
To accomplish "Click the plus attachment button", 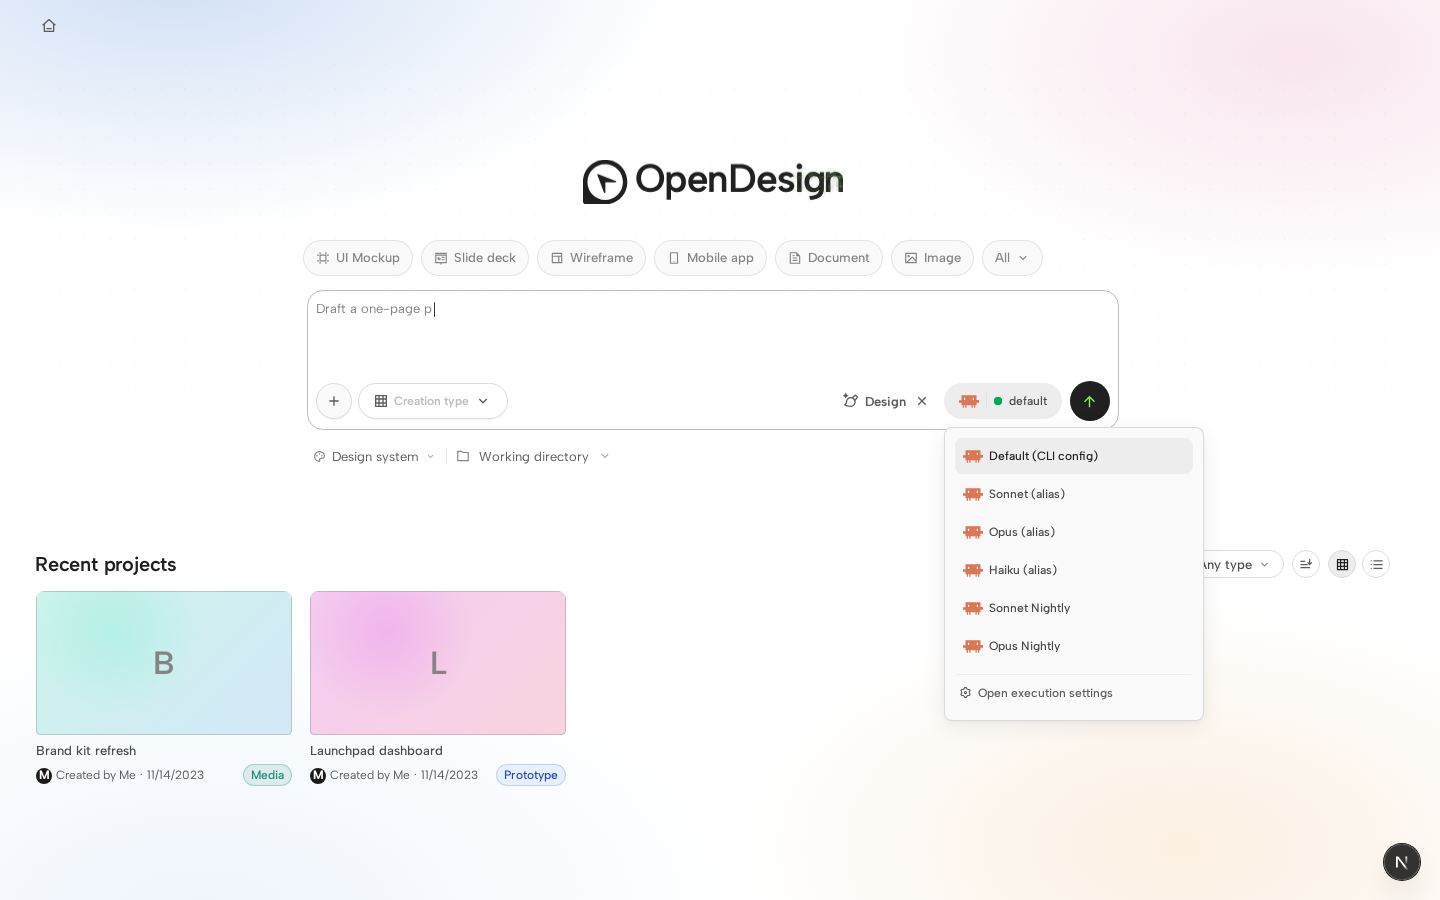I will click(334, 401).
